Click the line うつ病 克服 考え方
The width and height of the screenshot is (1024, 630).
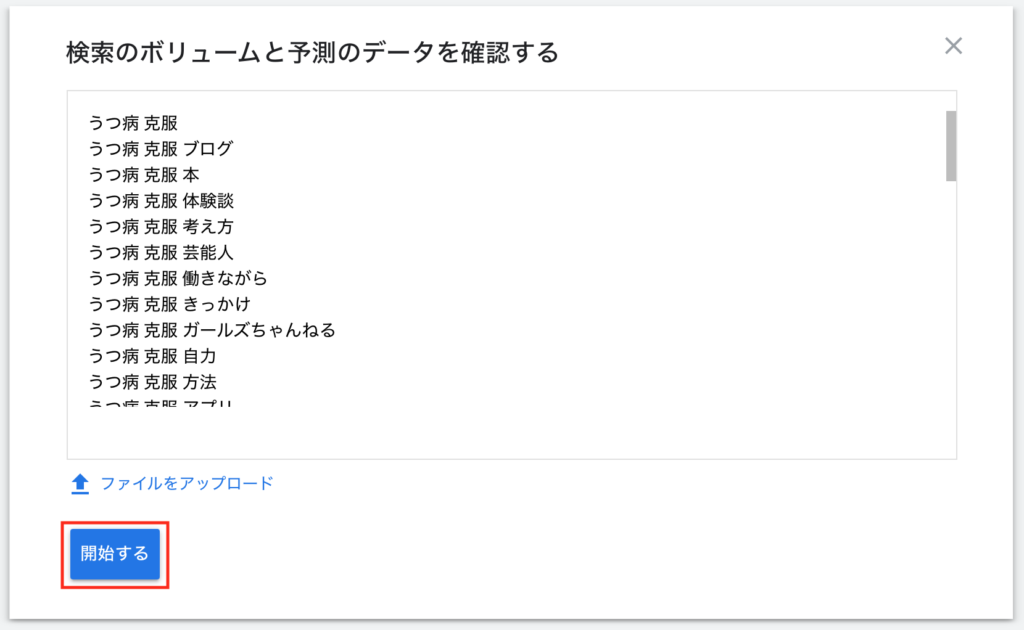tap(161, 227)
